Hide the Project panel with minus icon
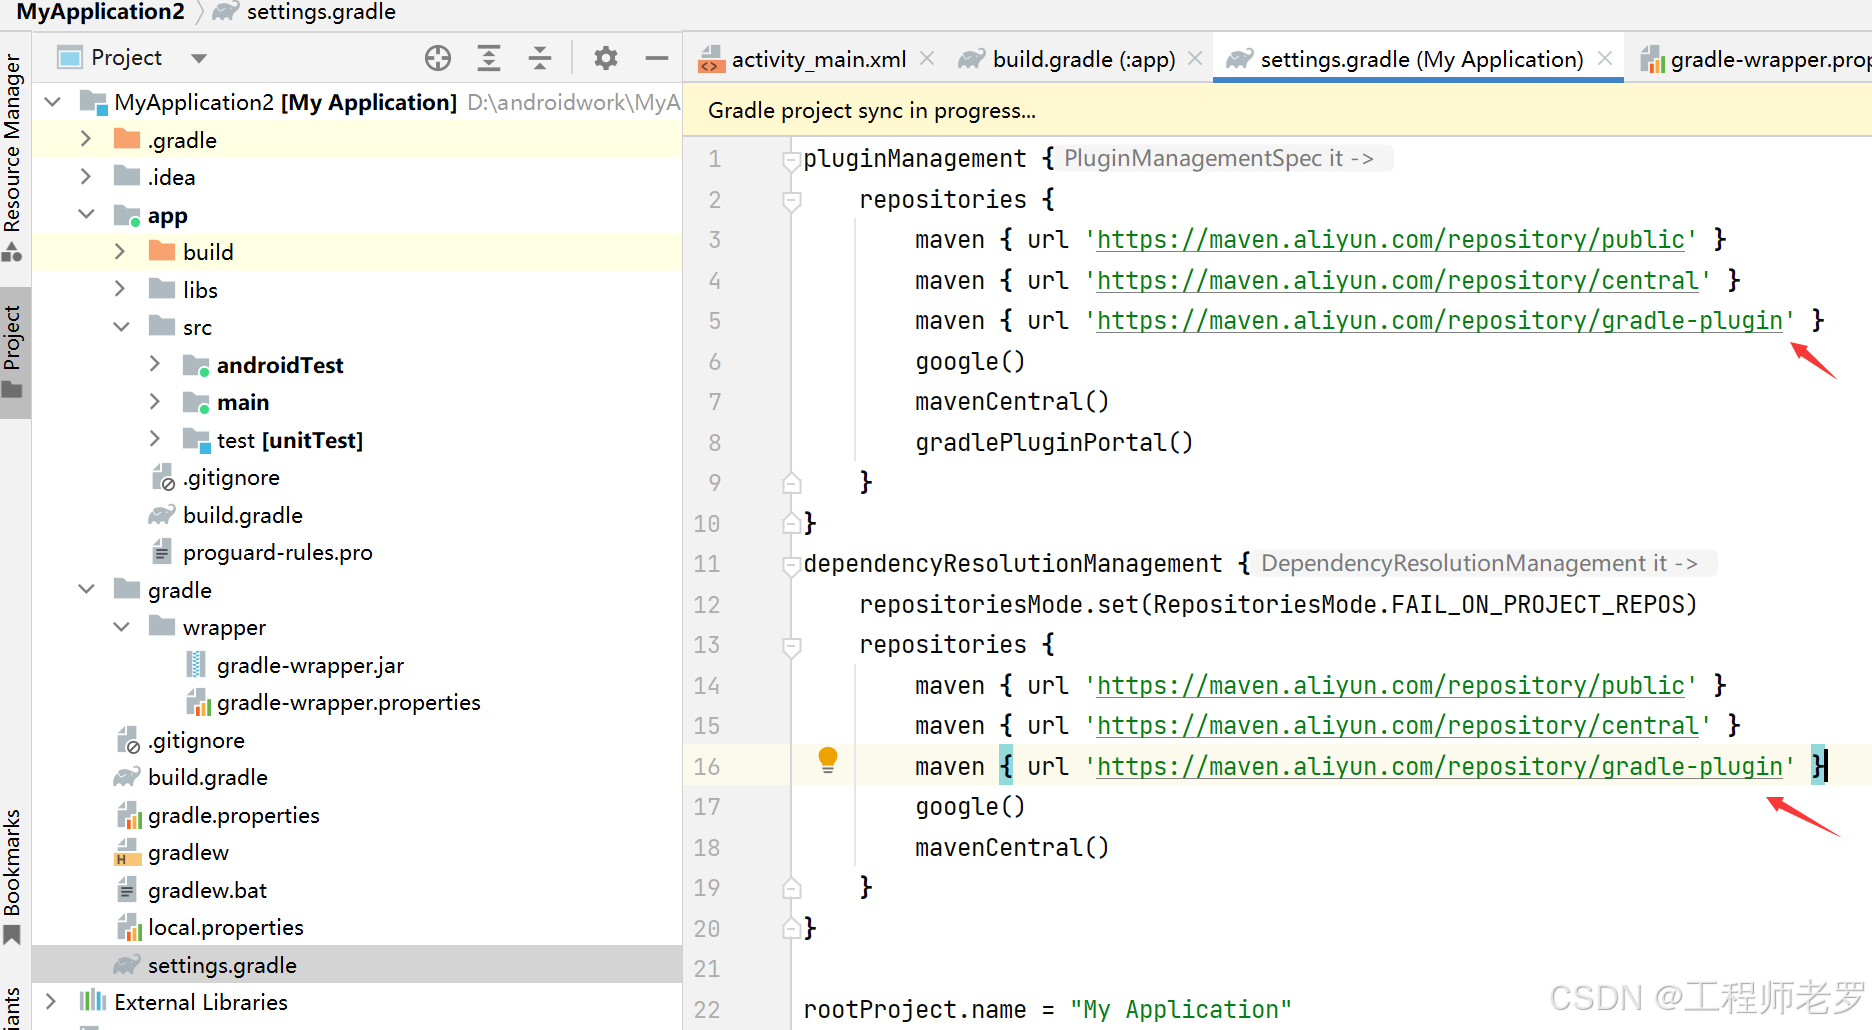1872x1030 pixels. (x=657, y=58)
